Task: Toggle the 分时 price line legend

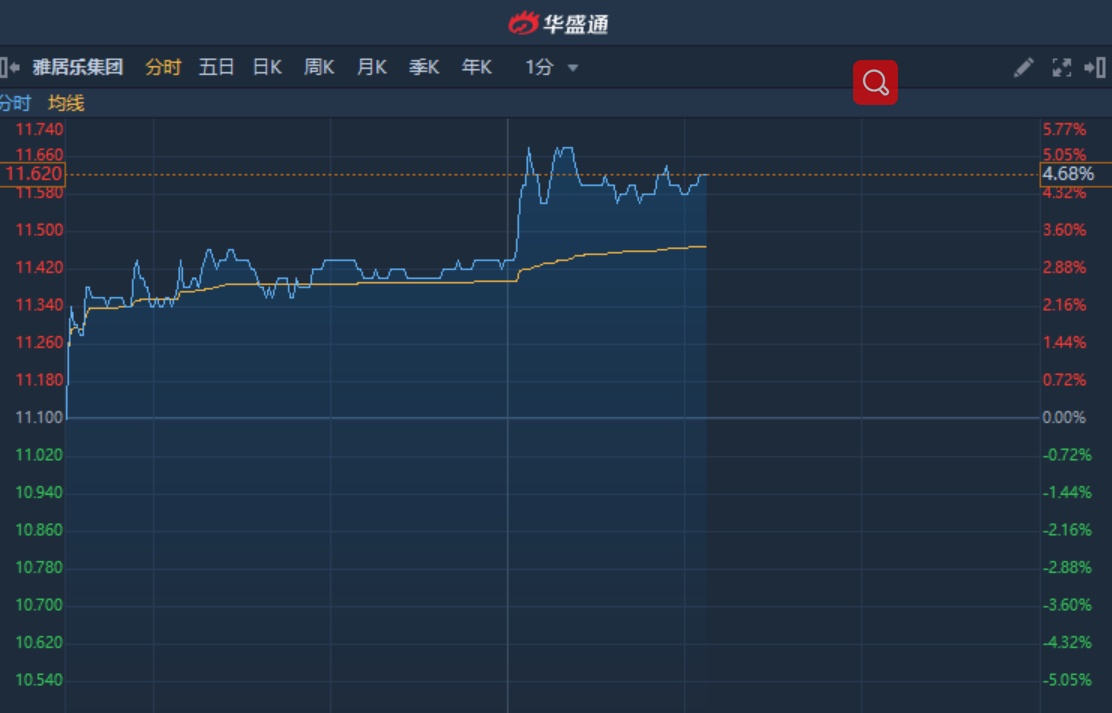Action: [x=15, y=103]
